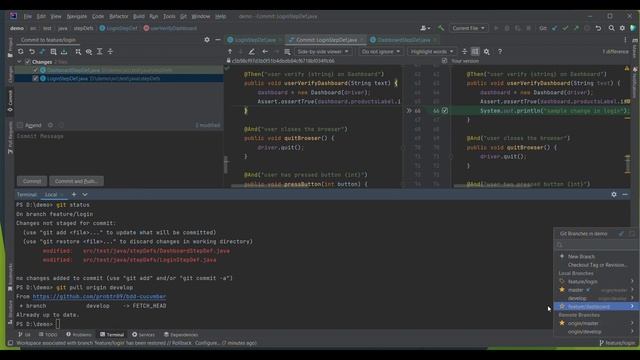Toggle collapse unchanged fragments icon
This screenshot has width=640, height=360.
(x=464, y=52)
